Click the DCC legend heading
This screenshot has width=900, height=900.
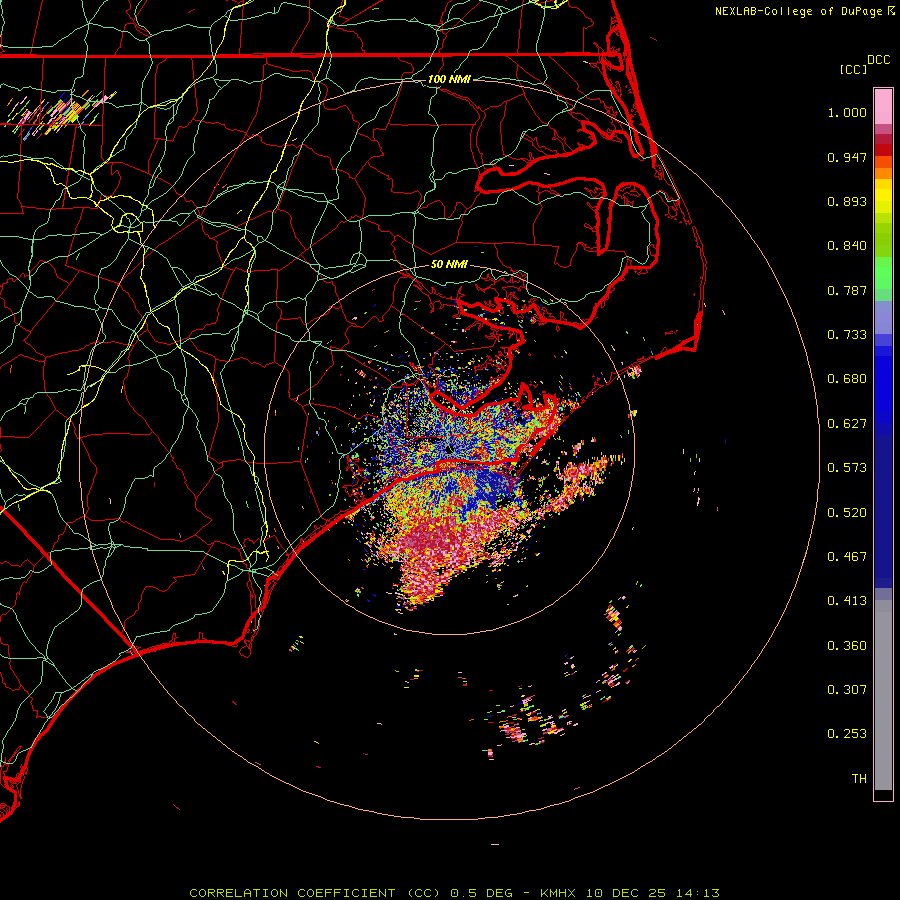(x=878, y=60)
